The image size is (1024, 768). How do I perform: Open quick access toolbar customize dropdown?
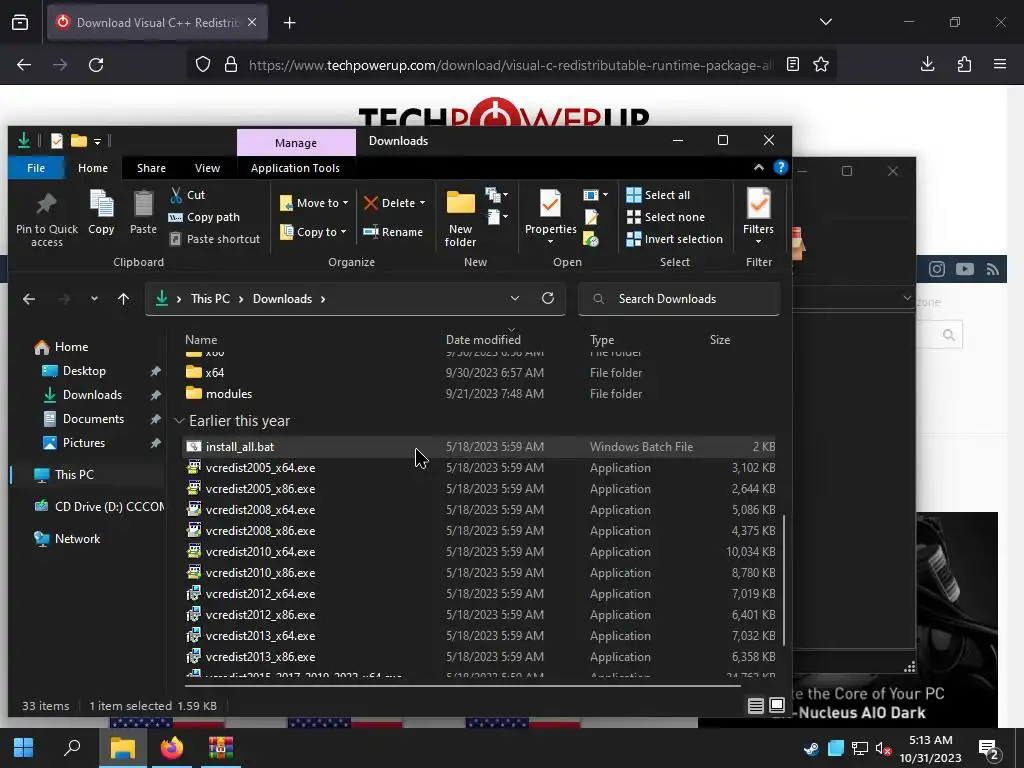[x=97, y=141]
